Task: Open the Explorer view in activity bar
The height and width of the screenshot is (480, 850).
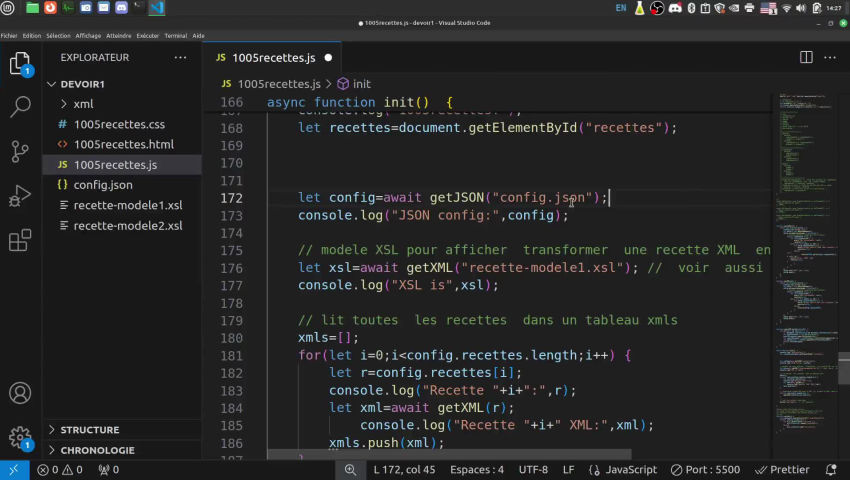Action: (20, 64)
